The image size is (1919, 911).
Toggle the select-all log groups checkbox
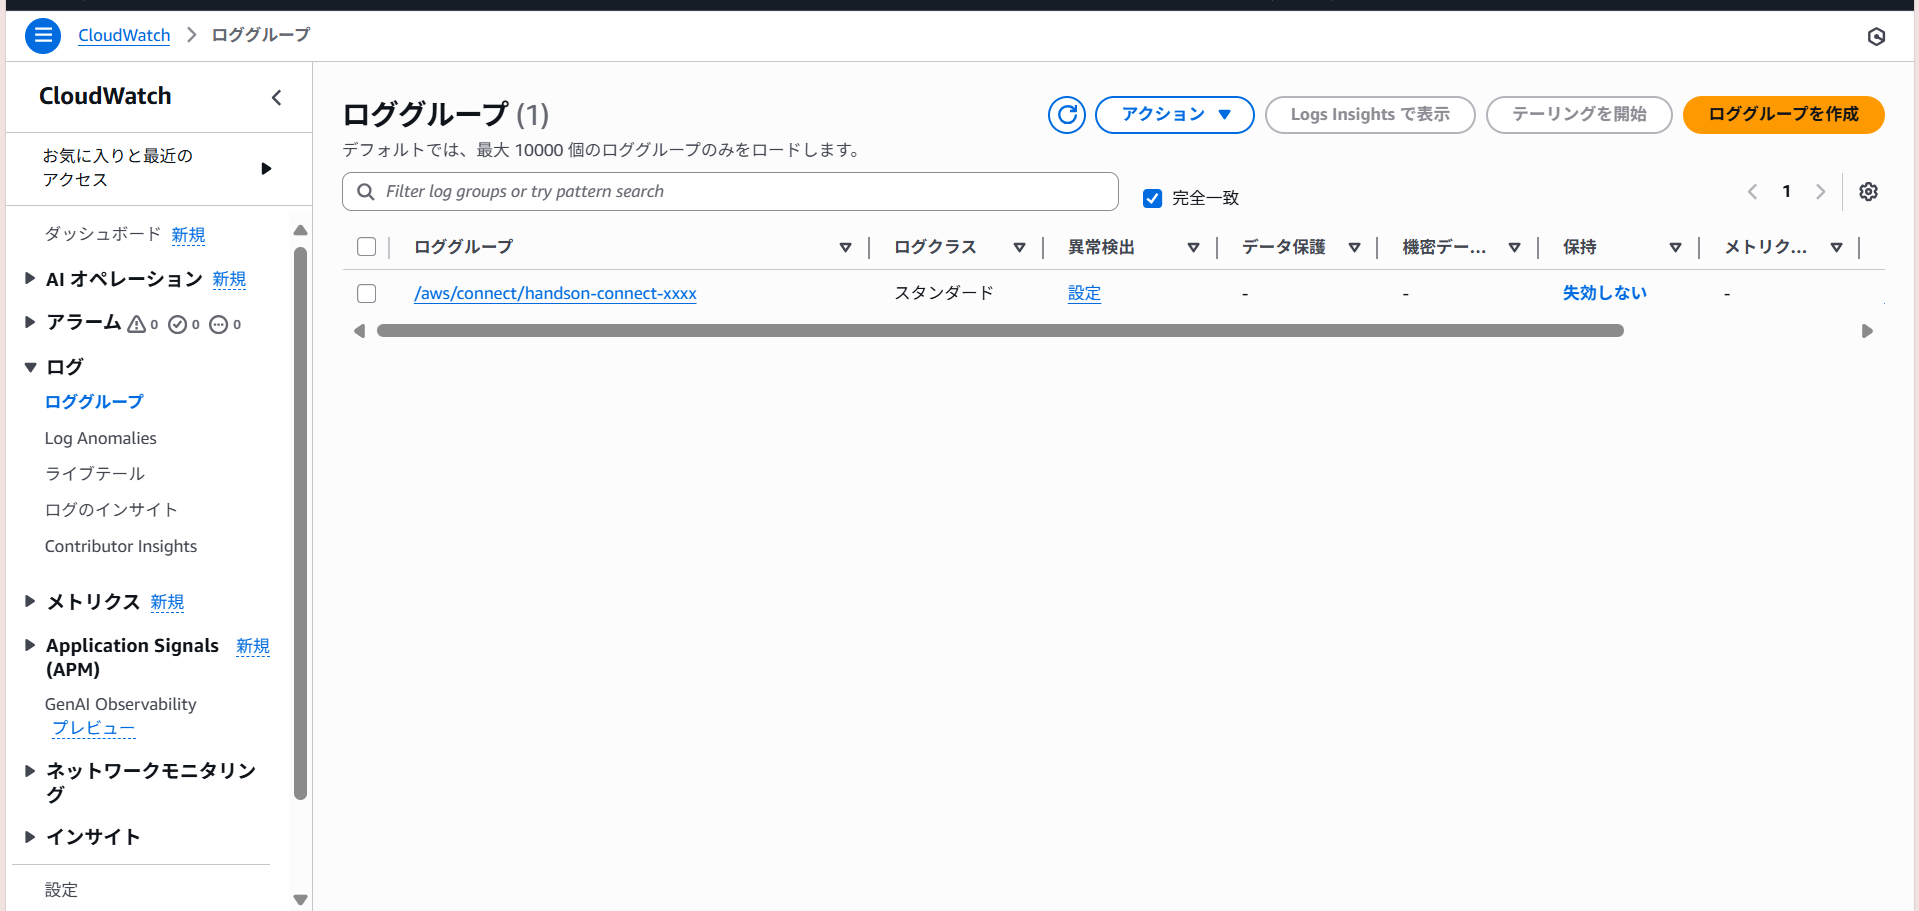click(x=367, y=247)
